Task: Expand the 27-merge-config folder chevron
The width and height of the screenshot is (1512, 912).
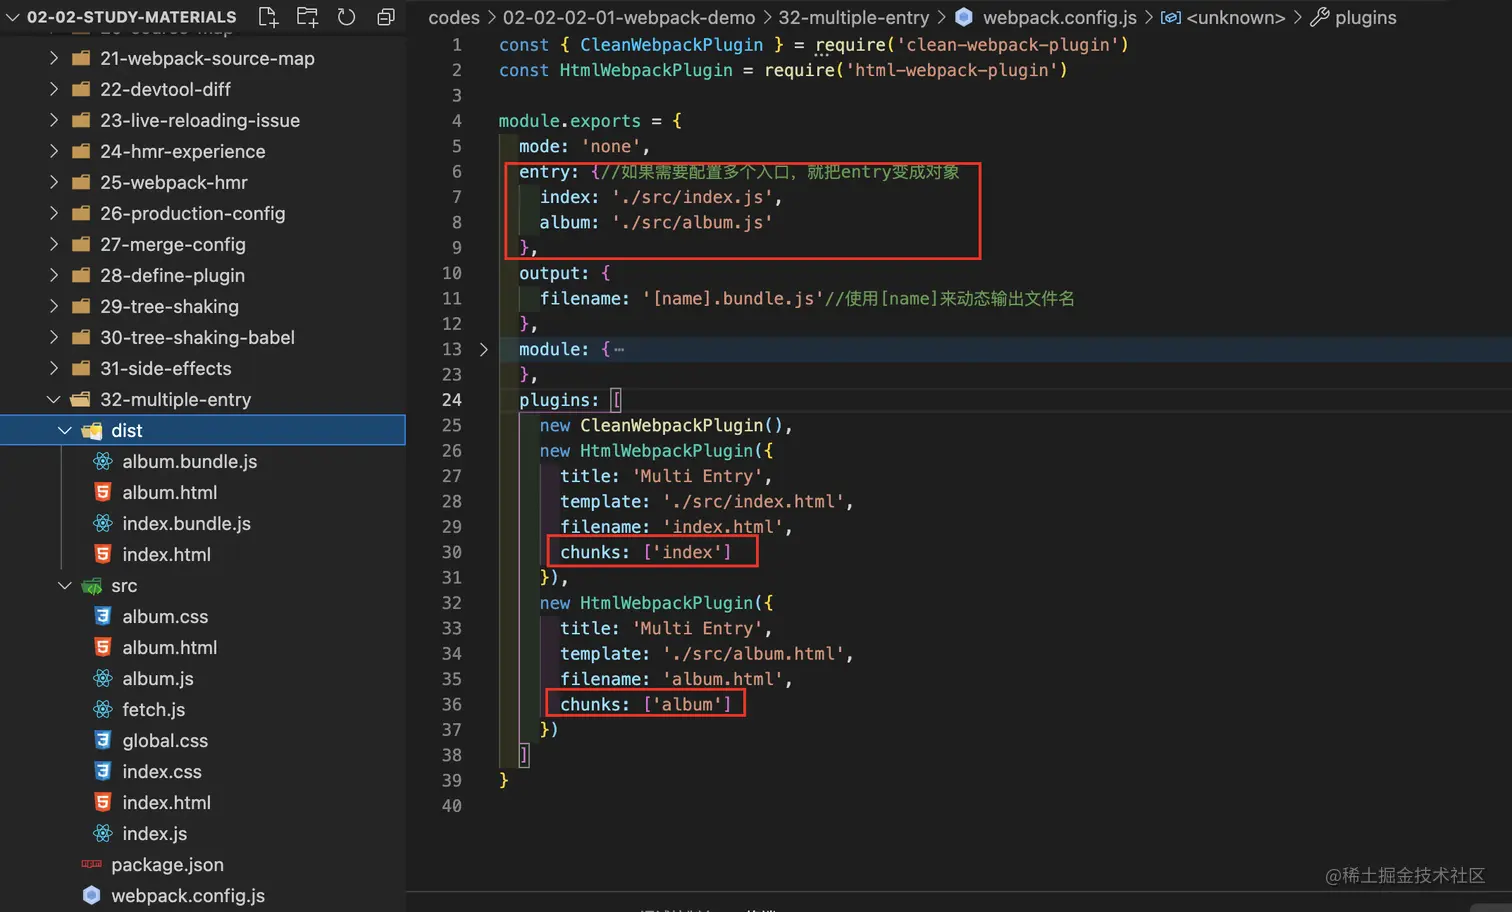Action: [53, 244]
